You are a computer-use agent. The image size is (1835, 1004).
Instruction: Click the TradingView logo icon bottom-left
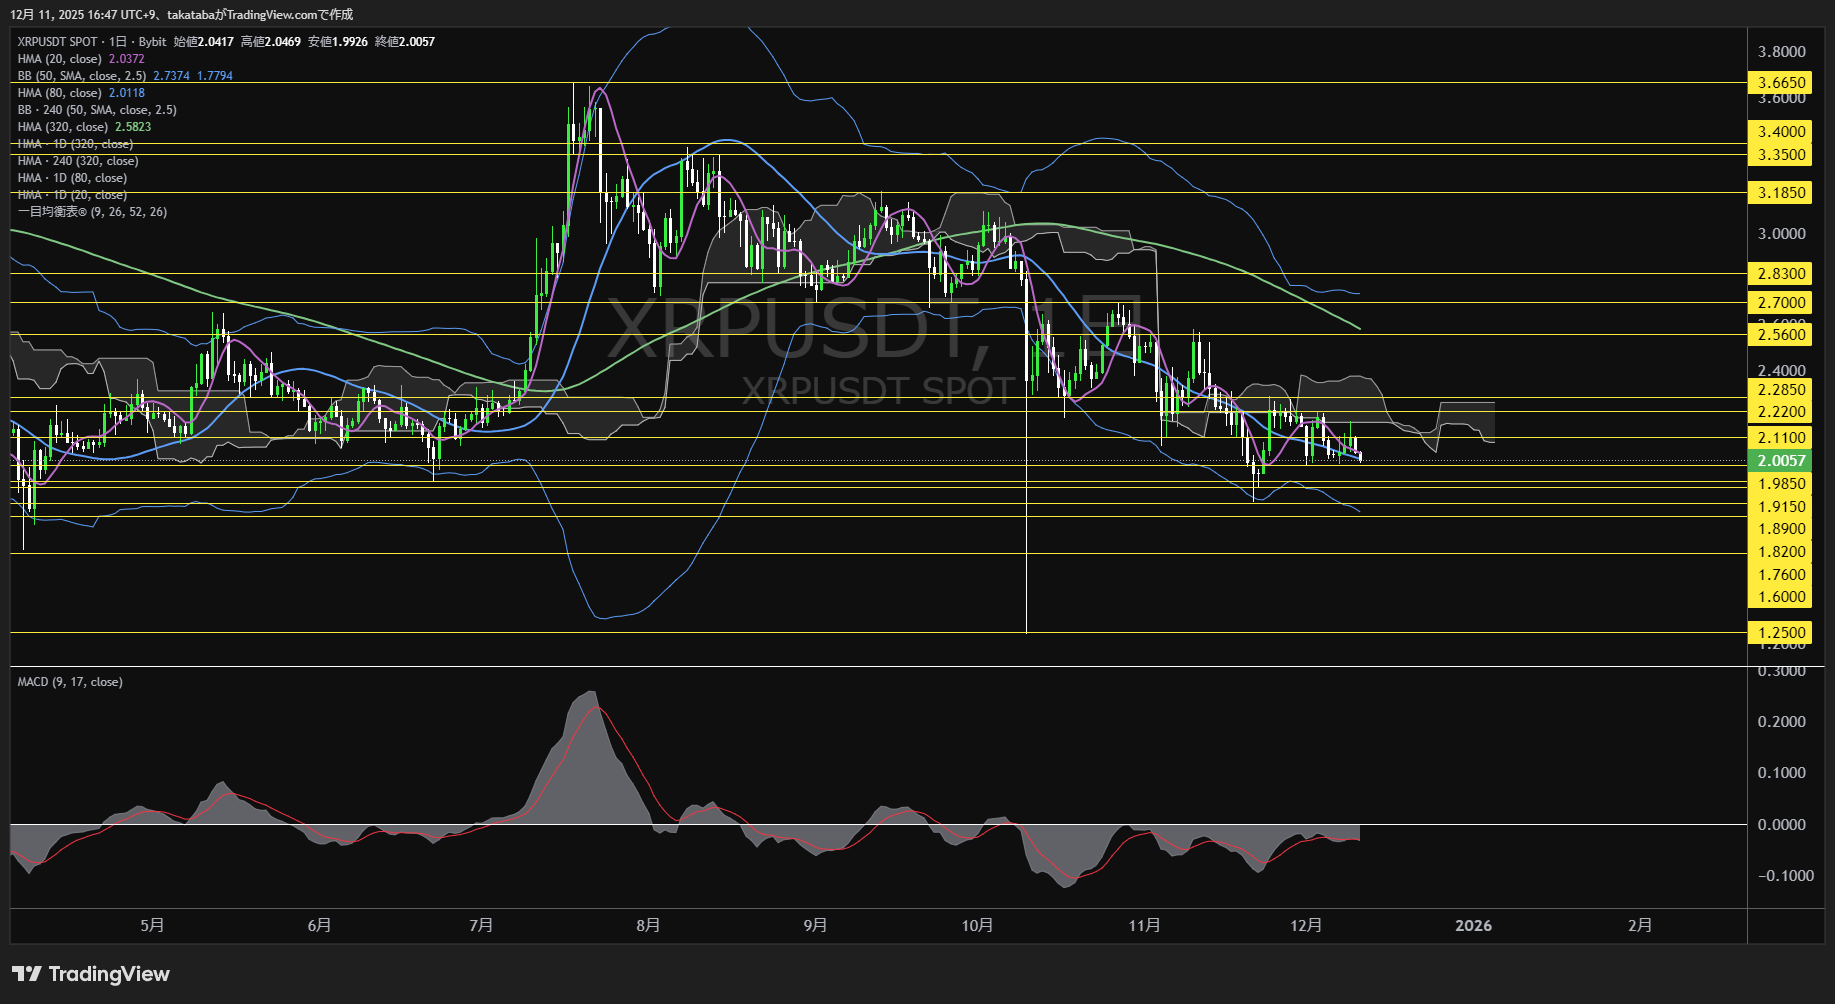pos(29,974)
